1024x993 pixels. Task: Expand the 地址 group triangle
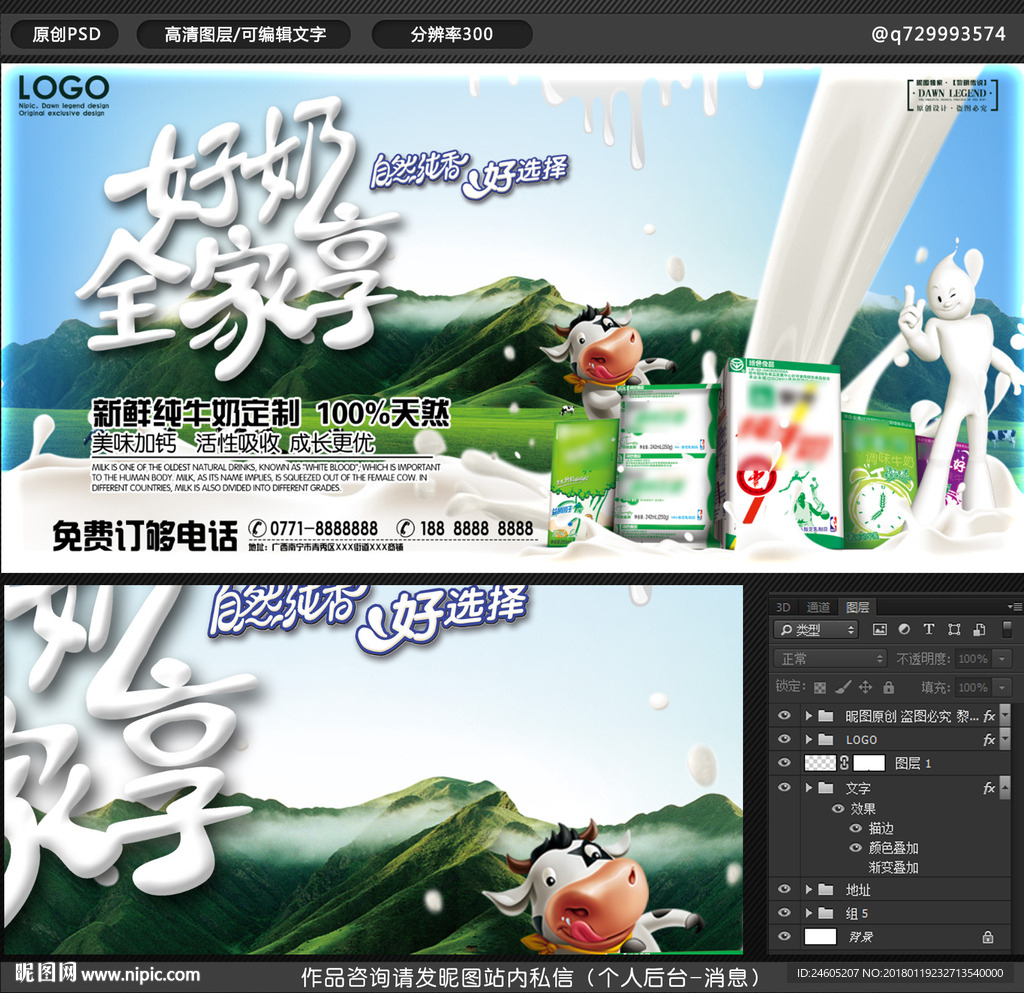(x=808, y=889)
